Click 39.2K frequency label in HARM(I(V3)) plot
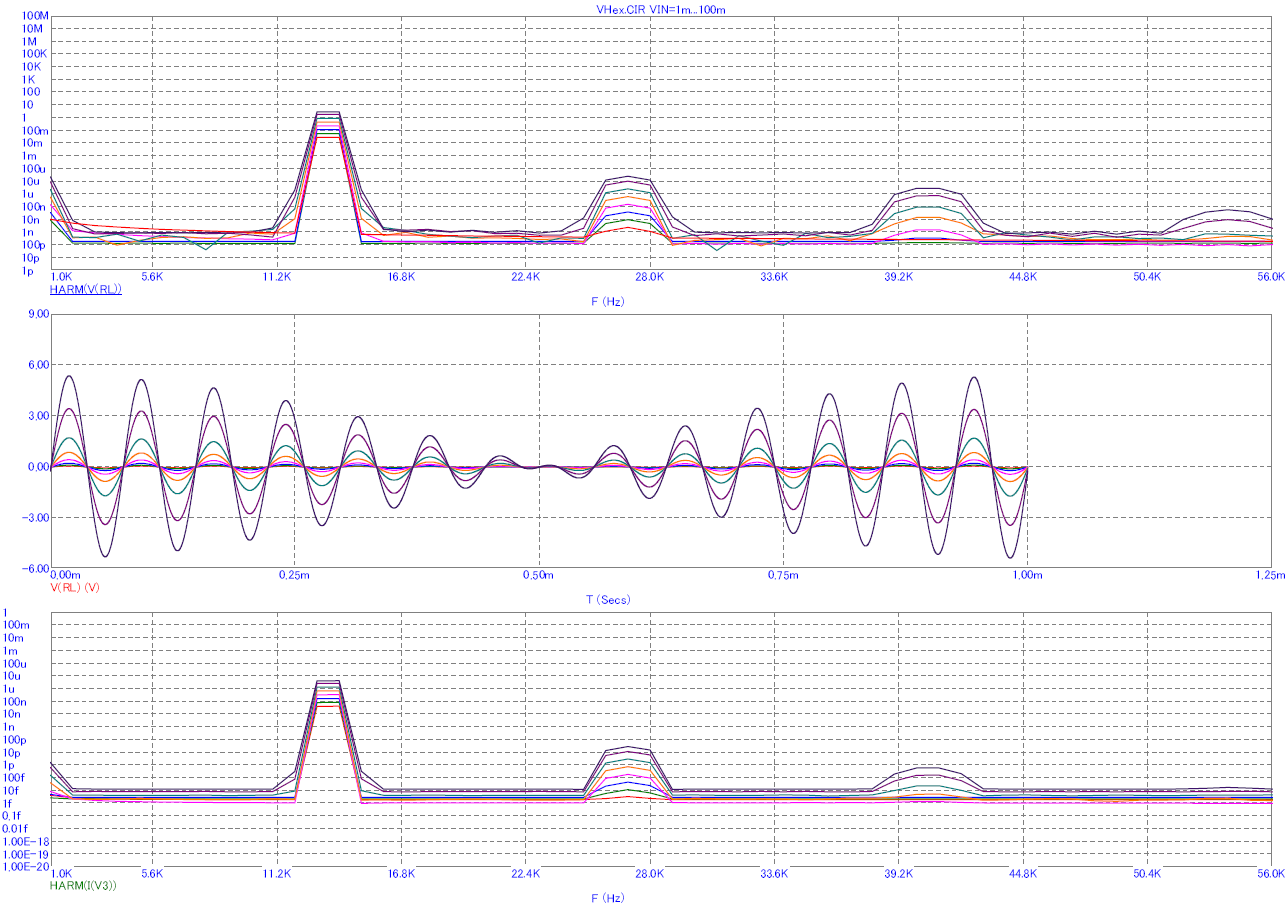 click(898, 873)
